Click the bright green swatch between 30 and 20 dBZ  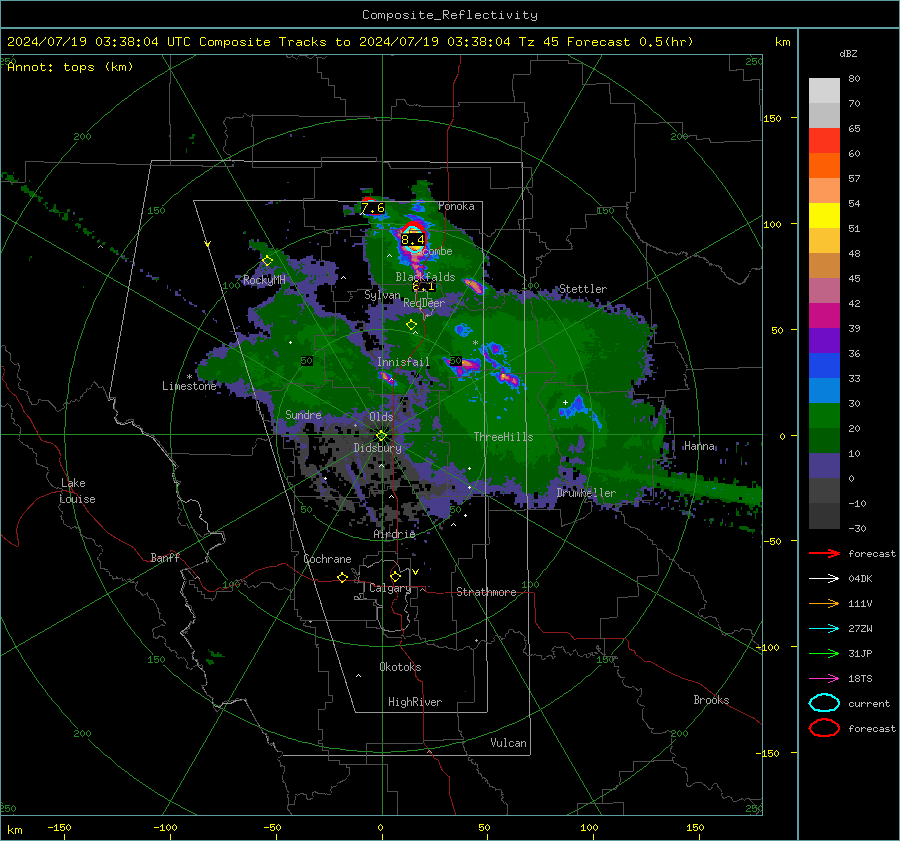pyautogui.click(x=824, y=416)
